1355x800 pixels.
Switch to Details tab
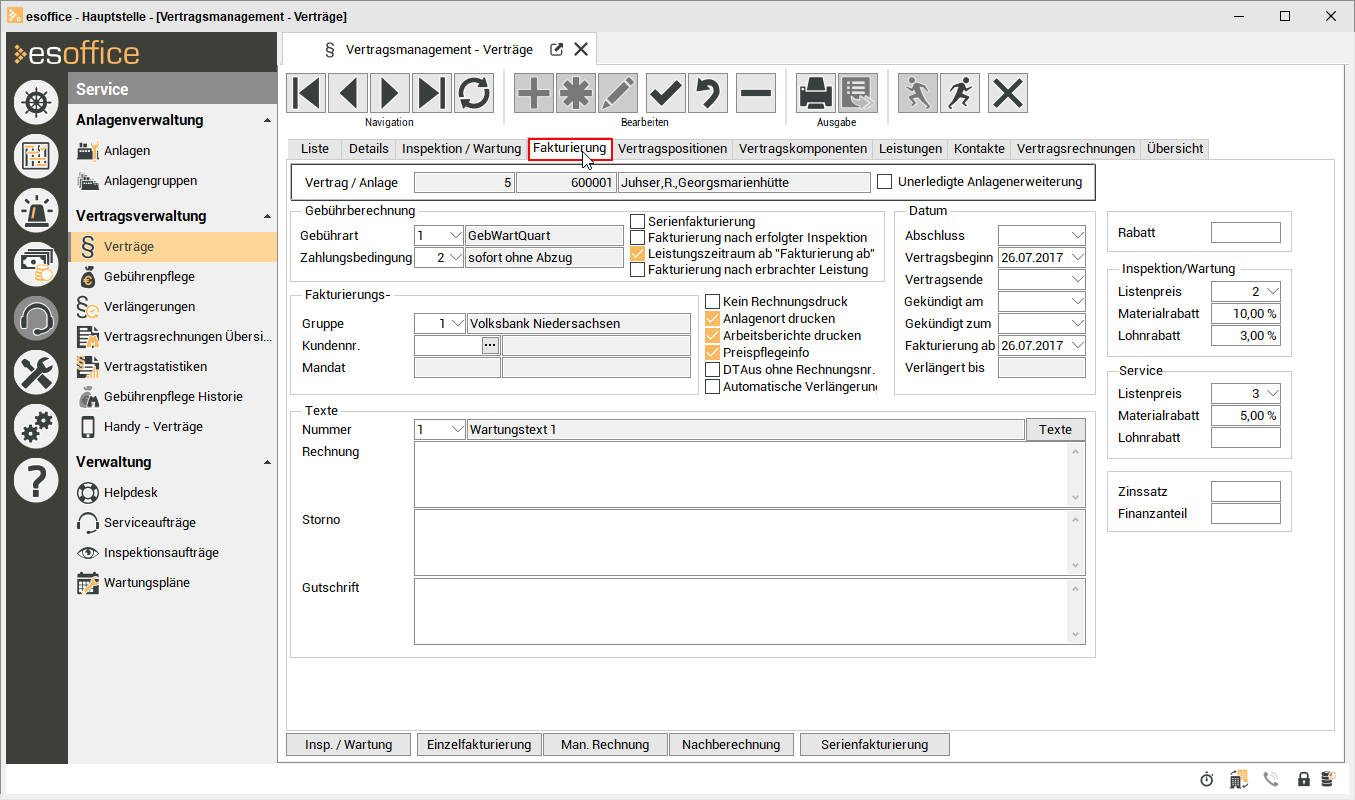pos(368,148)
